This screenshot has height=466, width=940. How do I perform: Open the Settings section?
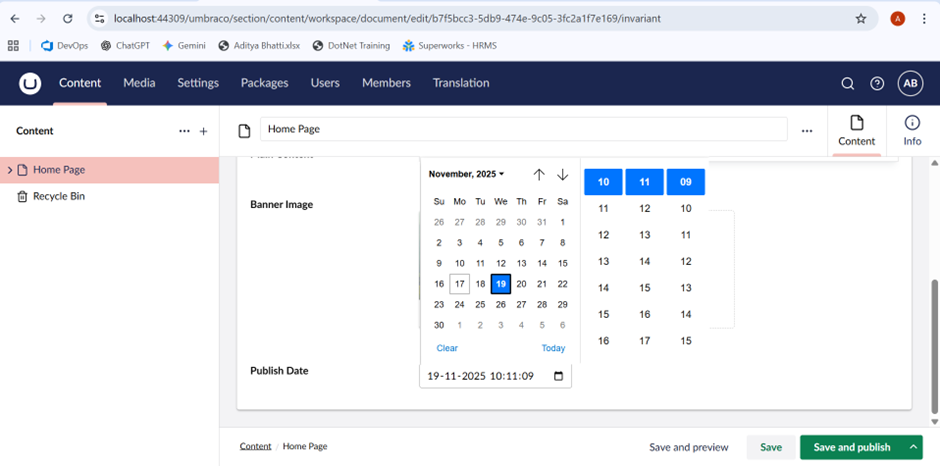click(x=198, y=83)
